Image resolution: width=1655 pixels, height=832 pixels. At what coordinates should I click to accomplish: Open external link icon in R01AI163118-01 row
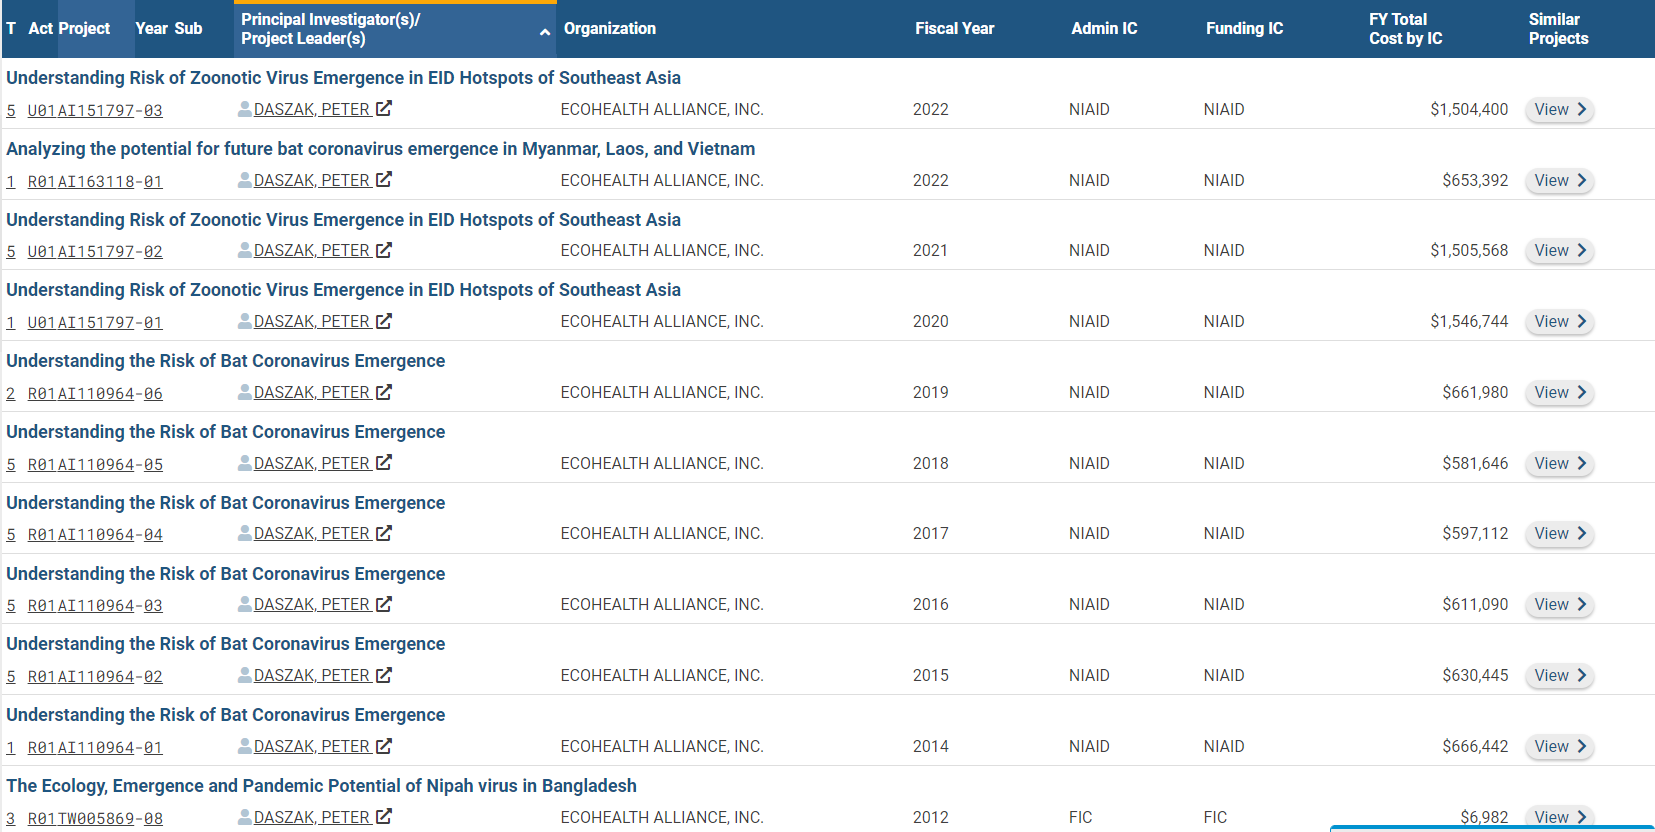coord(384,180)
